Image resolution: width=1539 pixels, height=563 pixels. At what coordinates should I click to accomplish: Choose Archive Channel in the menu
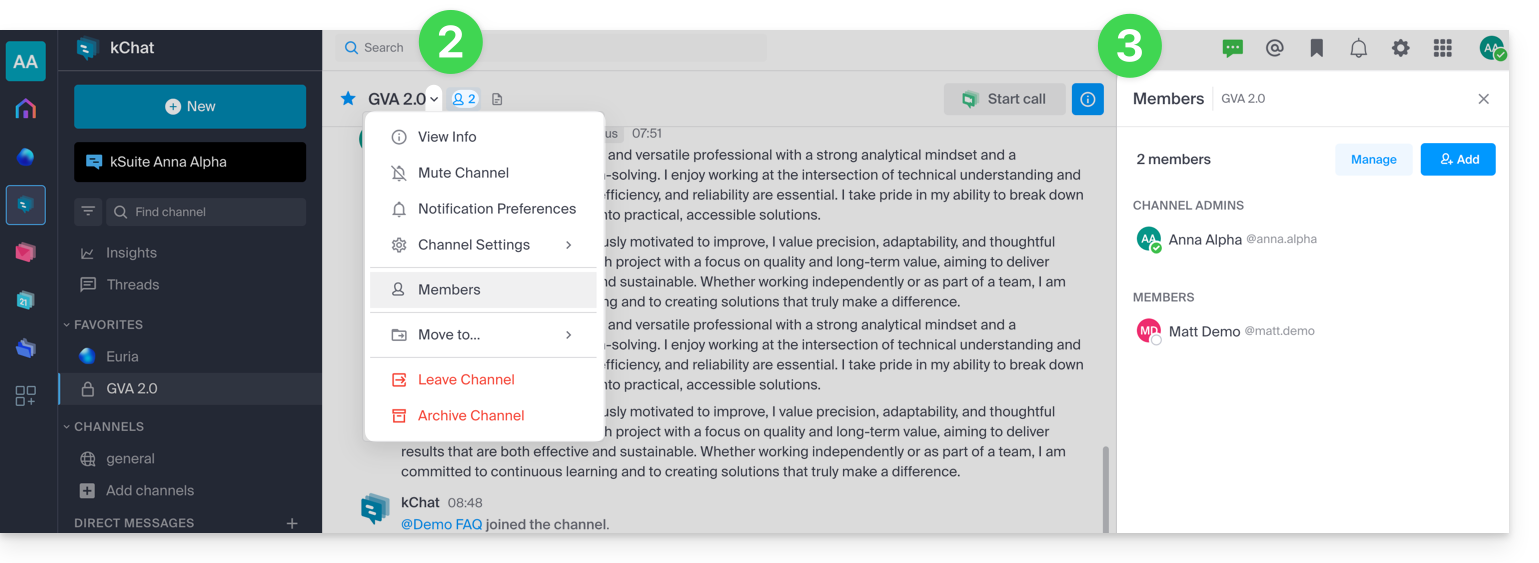tap(470, 416)
